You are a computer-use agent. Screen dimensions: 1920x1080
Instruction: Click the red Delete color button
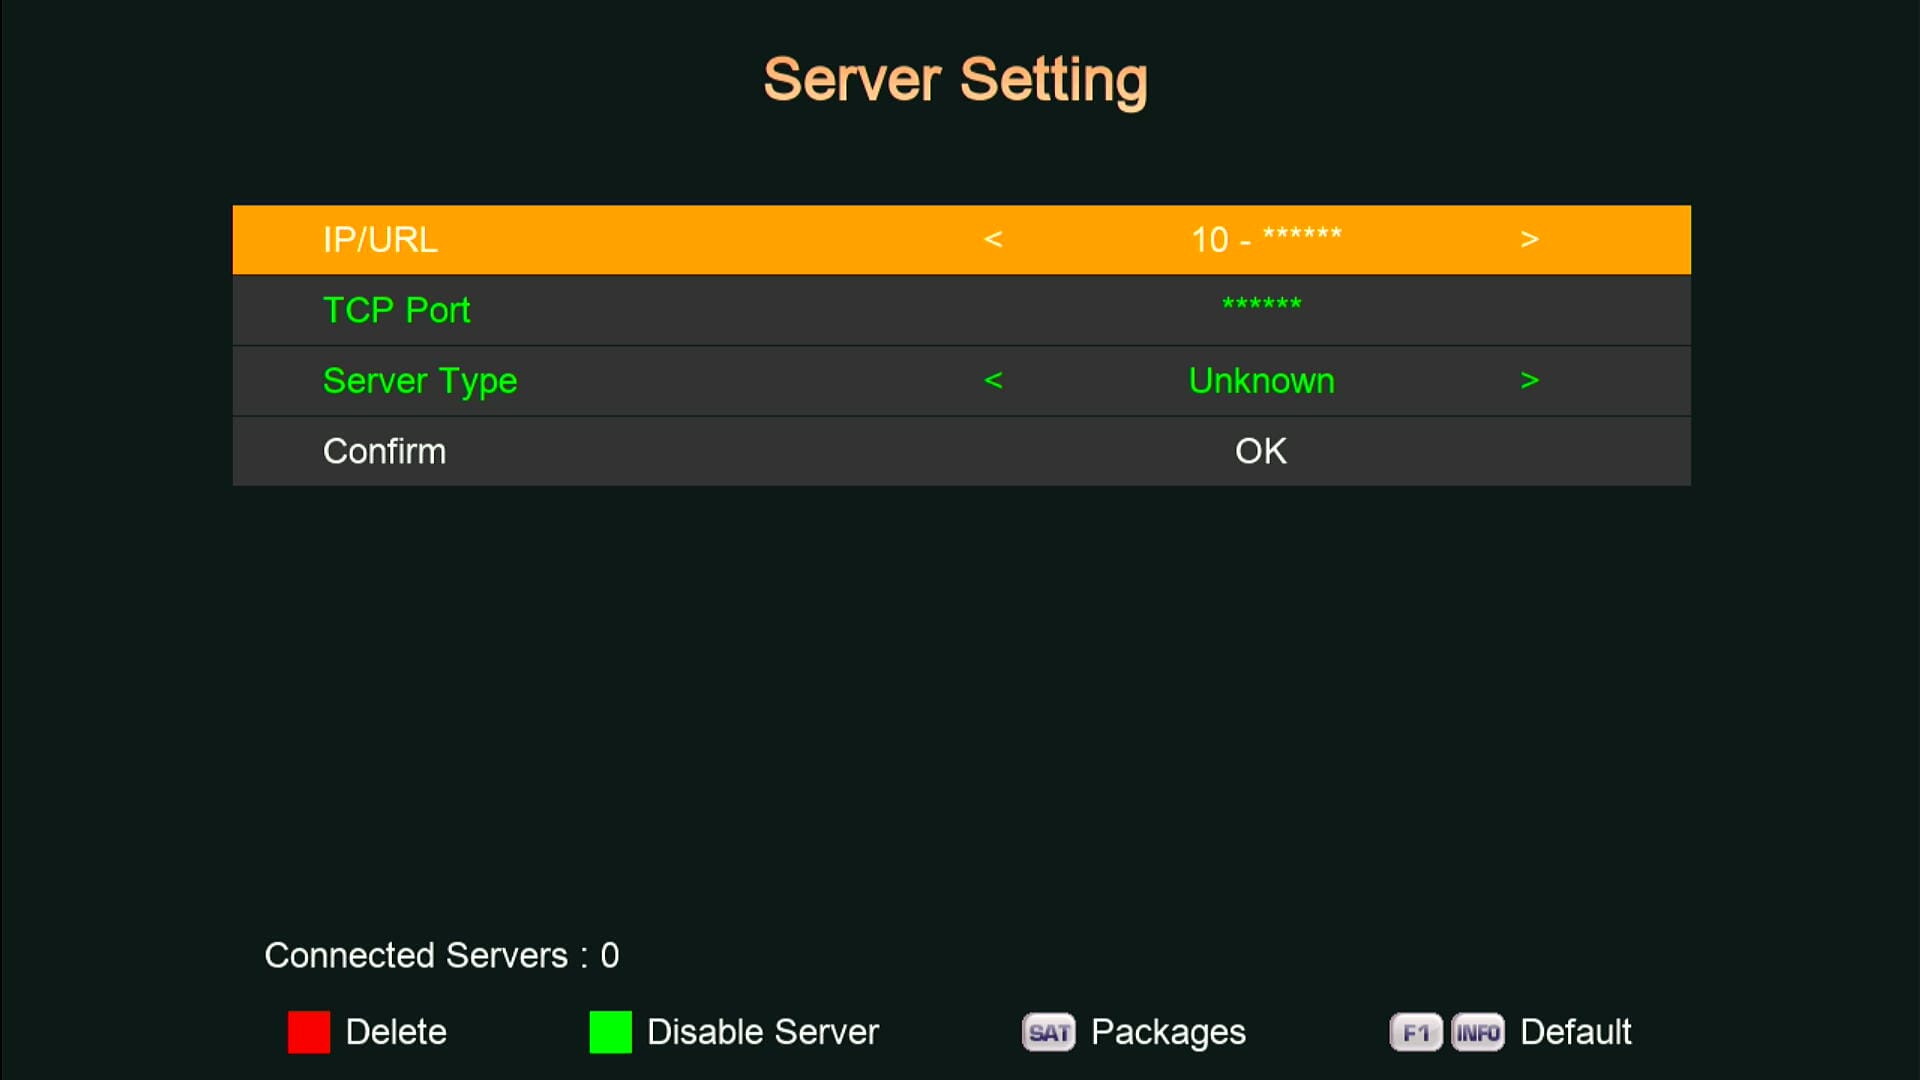[308, 1032]
